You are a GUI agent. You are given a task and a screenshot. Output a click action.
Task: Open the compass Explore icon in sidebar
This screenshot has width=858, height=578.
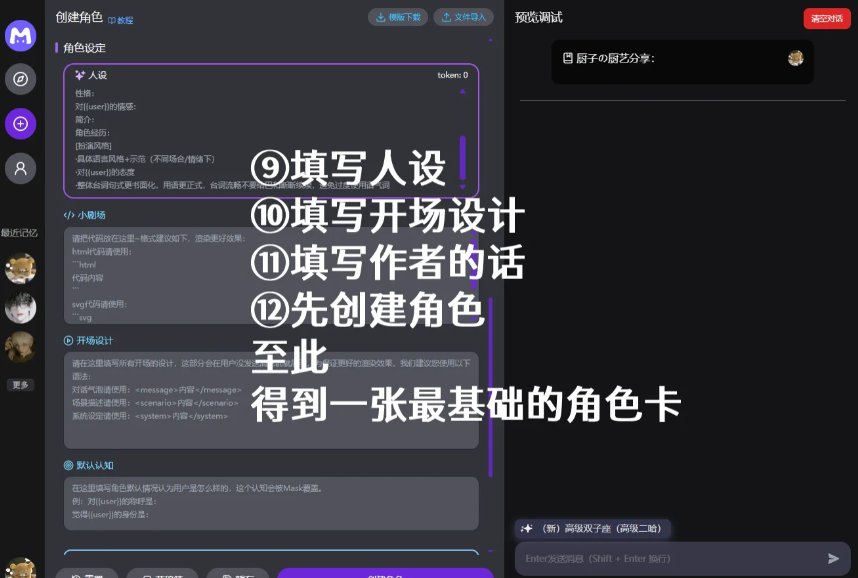click(20, 79)
